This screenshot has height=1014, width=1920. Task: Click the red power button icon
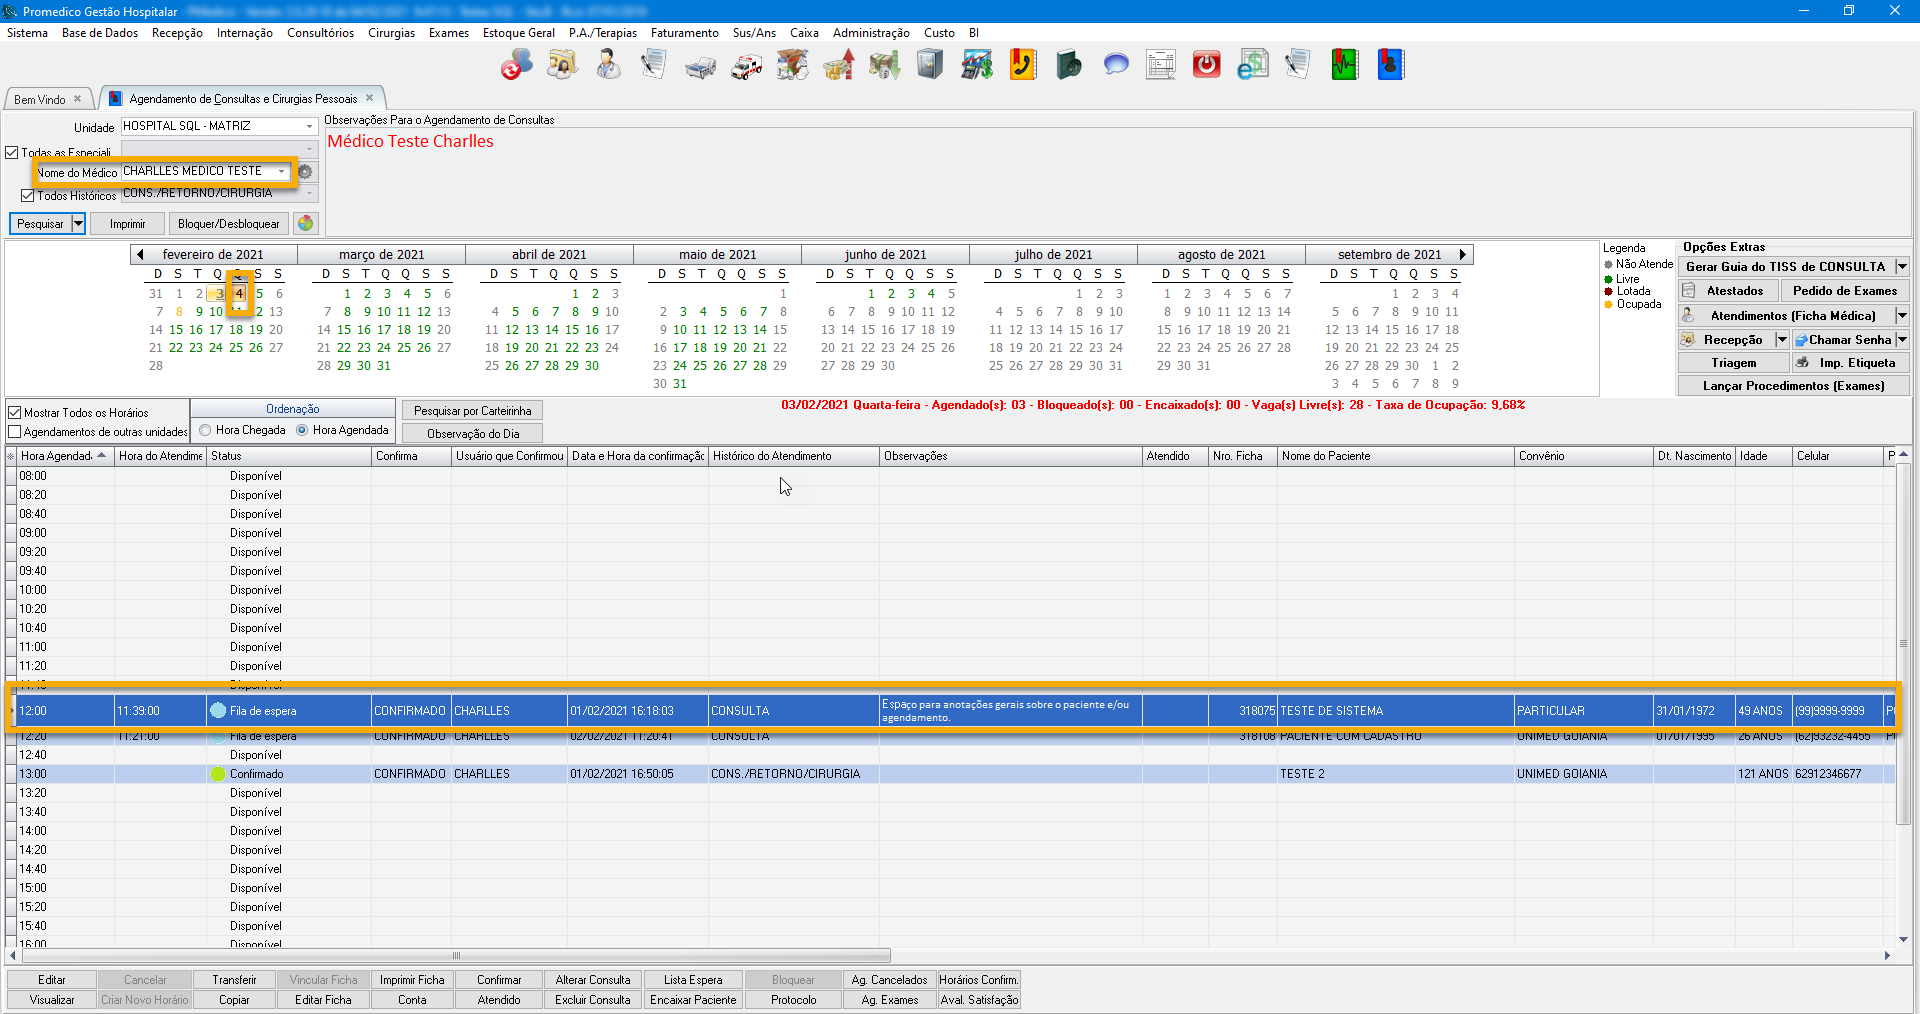coord(1207,65)
